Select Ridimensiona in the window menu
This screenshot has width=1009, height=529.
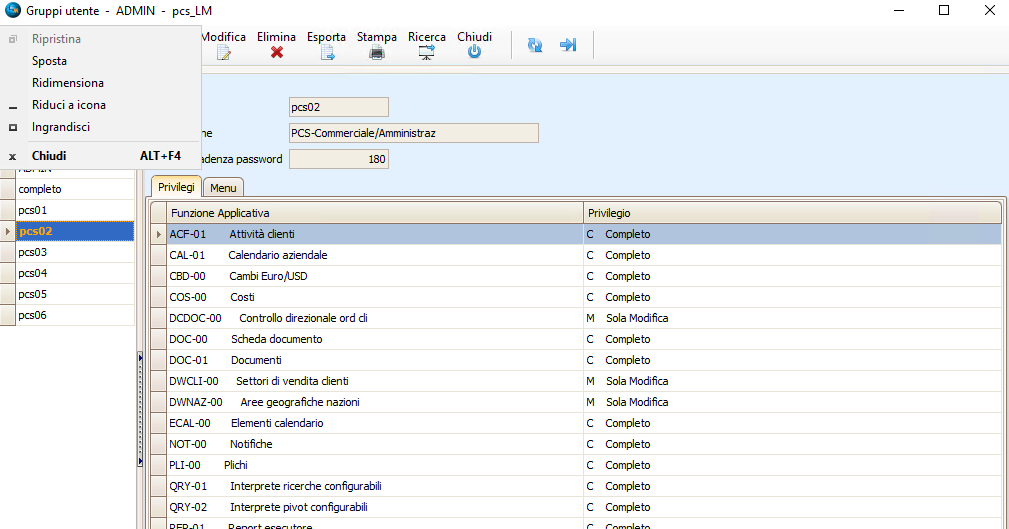[x=68, y=83]
